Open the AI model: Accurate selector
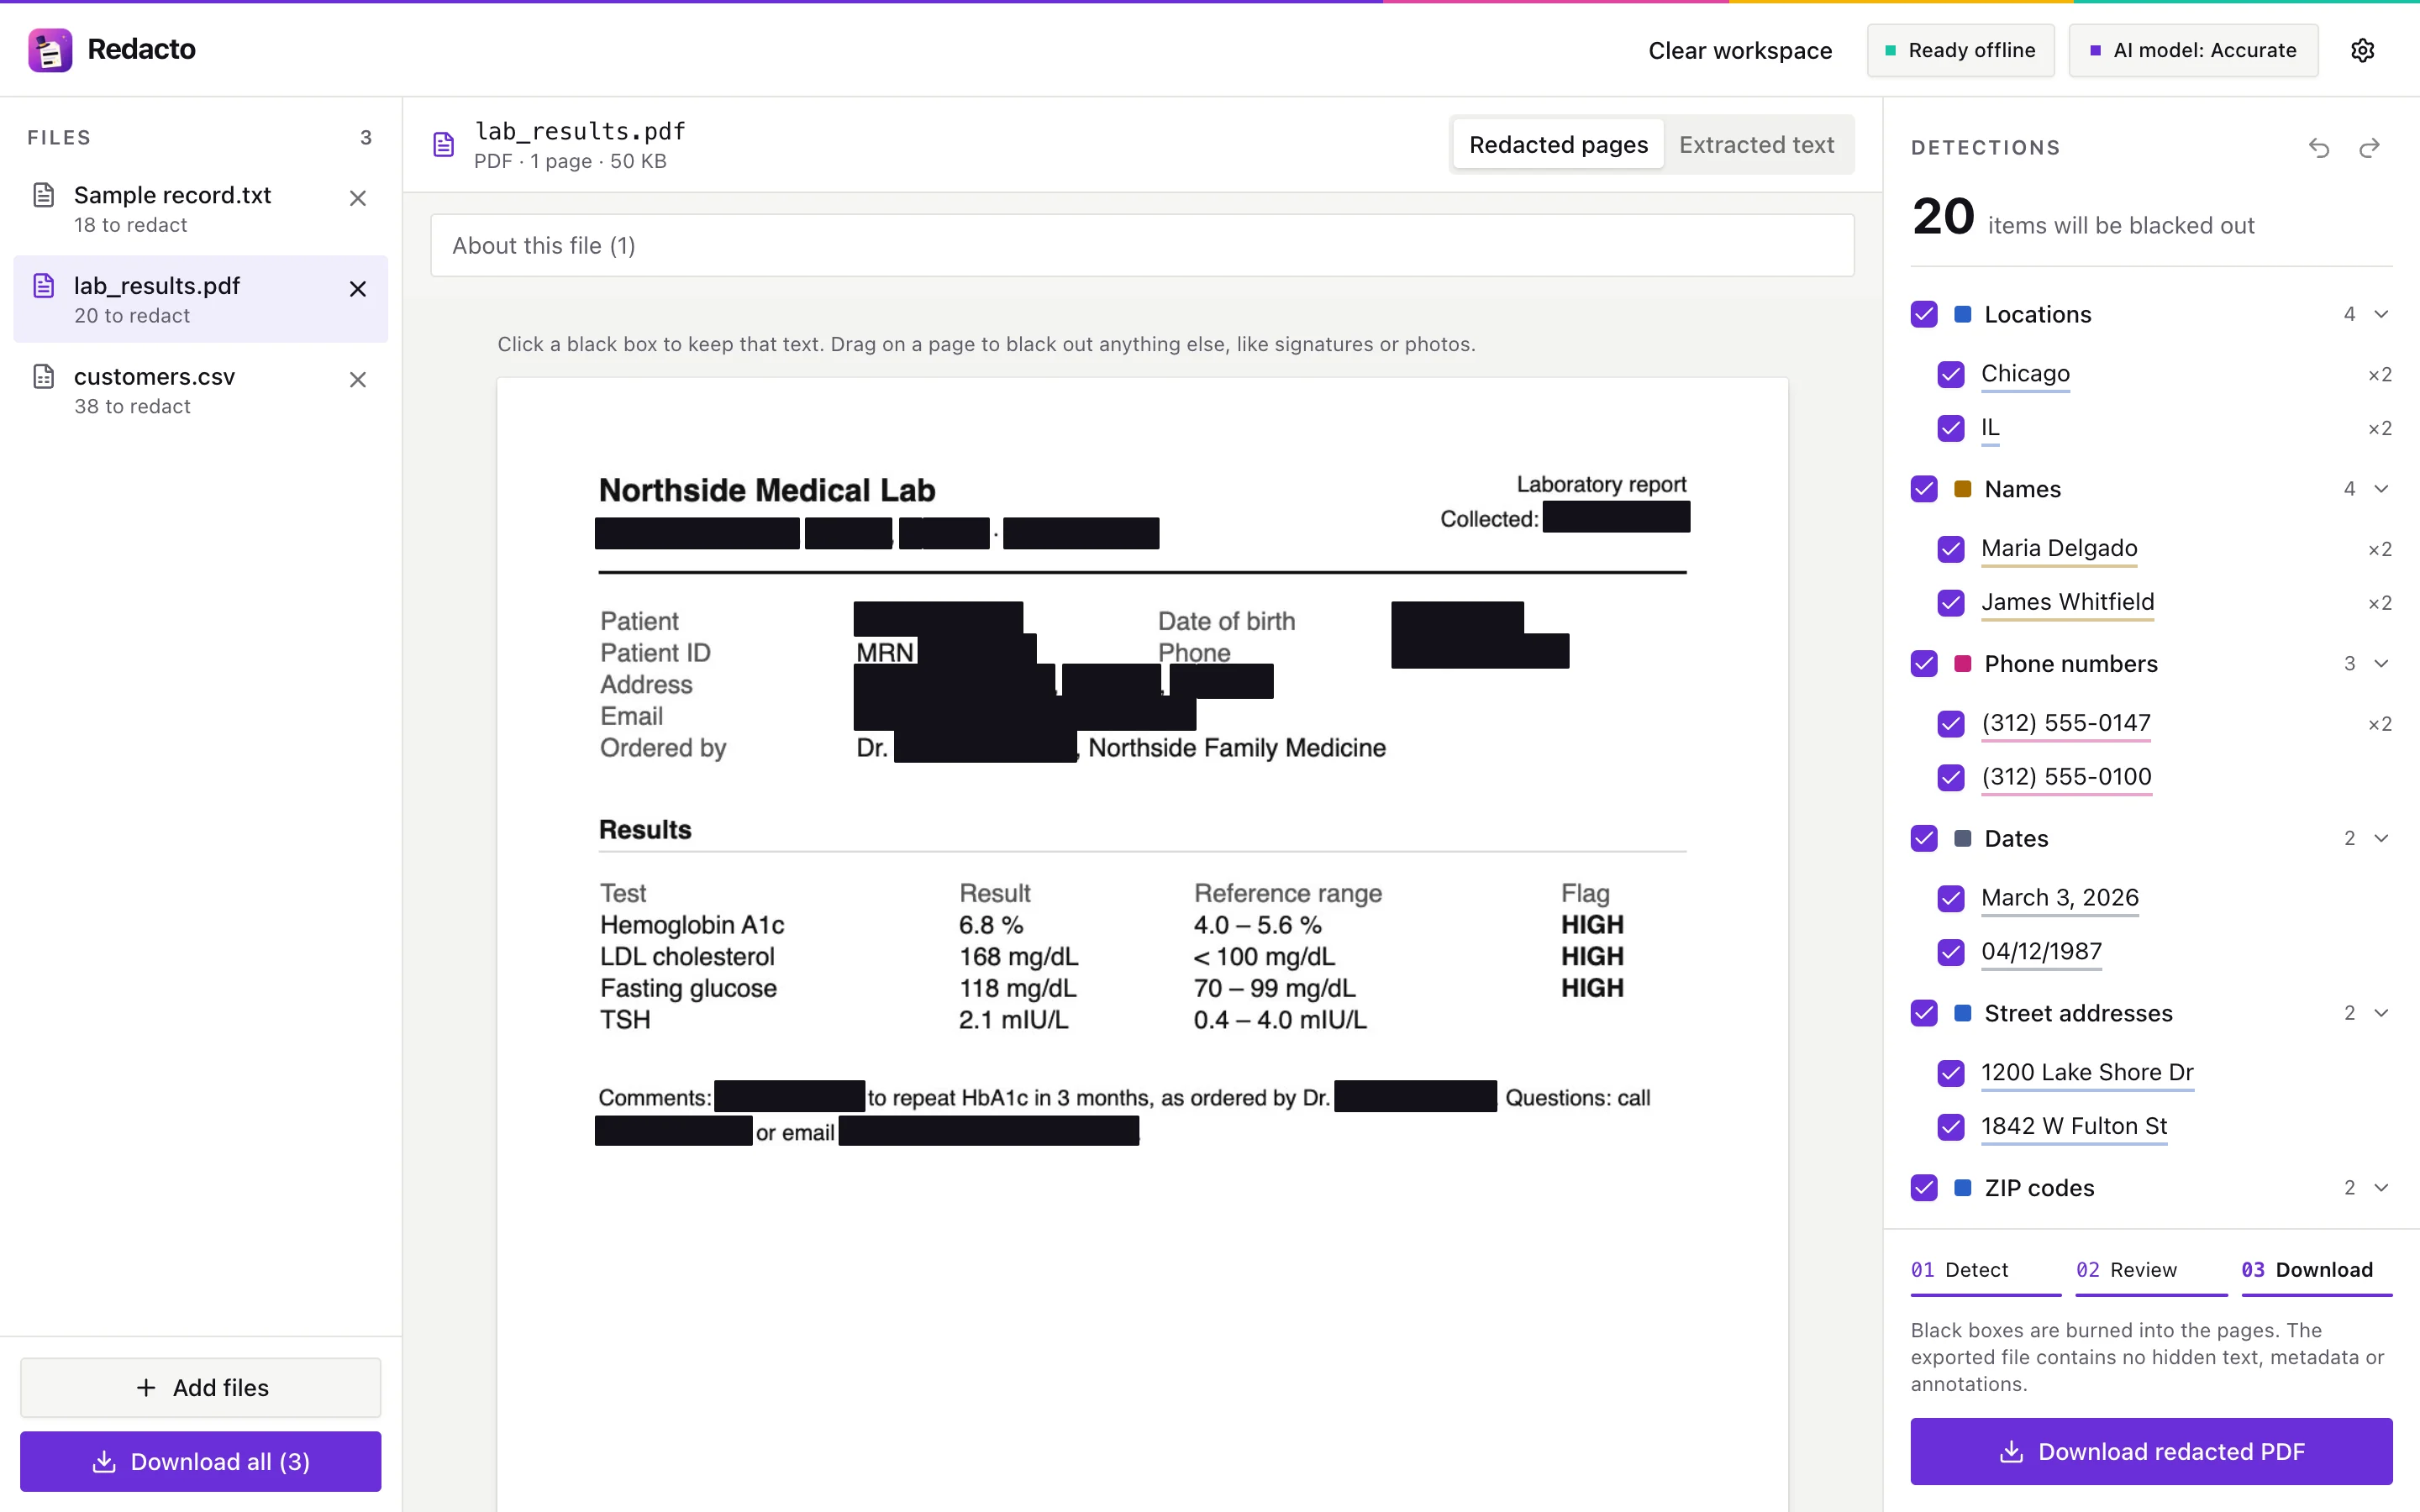2420x1512 pixels. coord(2193,50)
